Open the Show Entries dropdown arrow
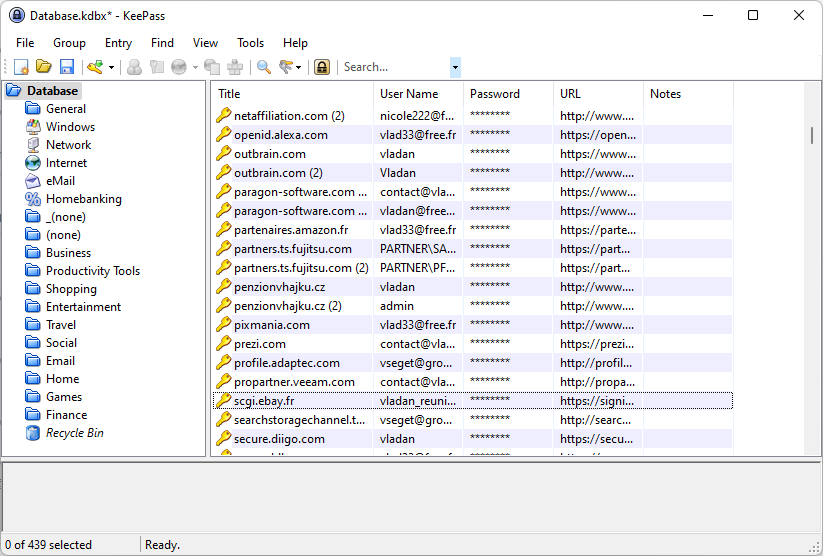 (x=299, y=67)
